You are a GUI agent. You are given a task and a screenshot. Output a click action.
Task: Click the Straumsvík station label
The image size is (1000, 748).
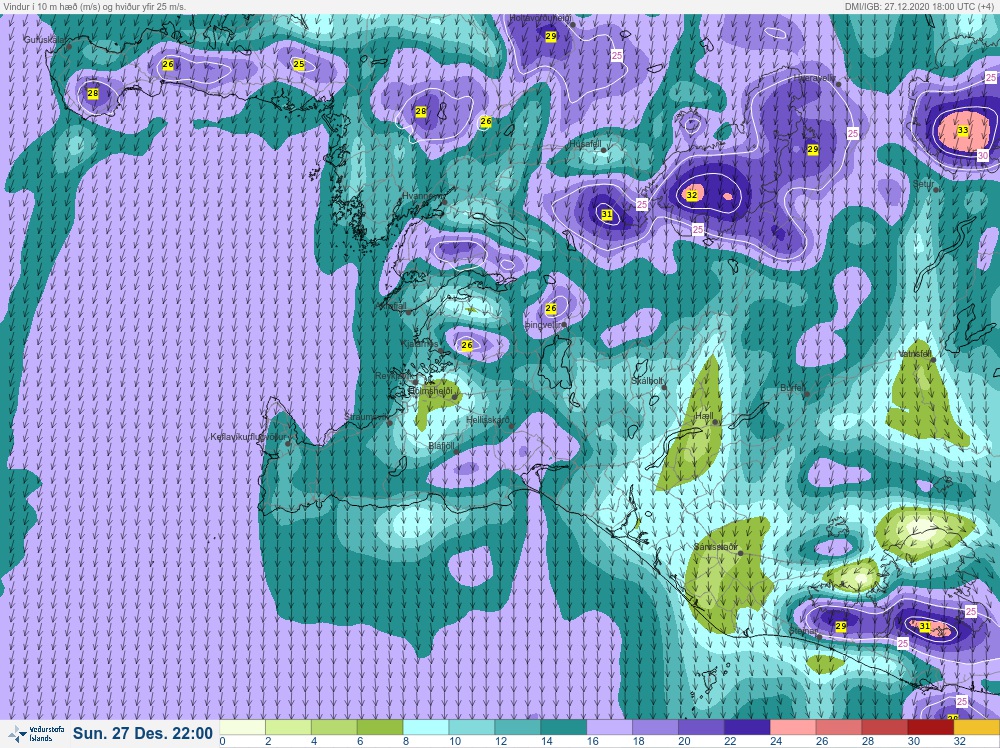click(x=366, y=417)
